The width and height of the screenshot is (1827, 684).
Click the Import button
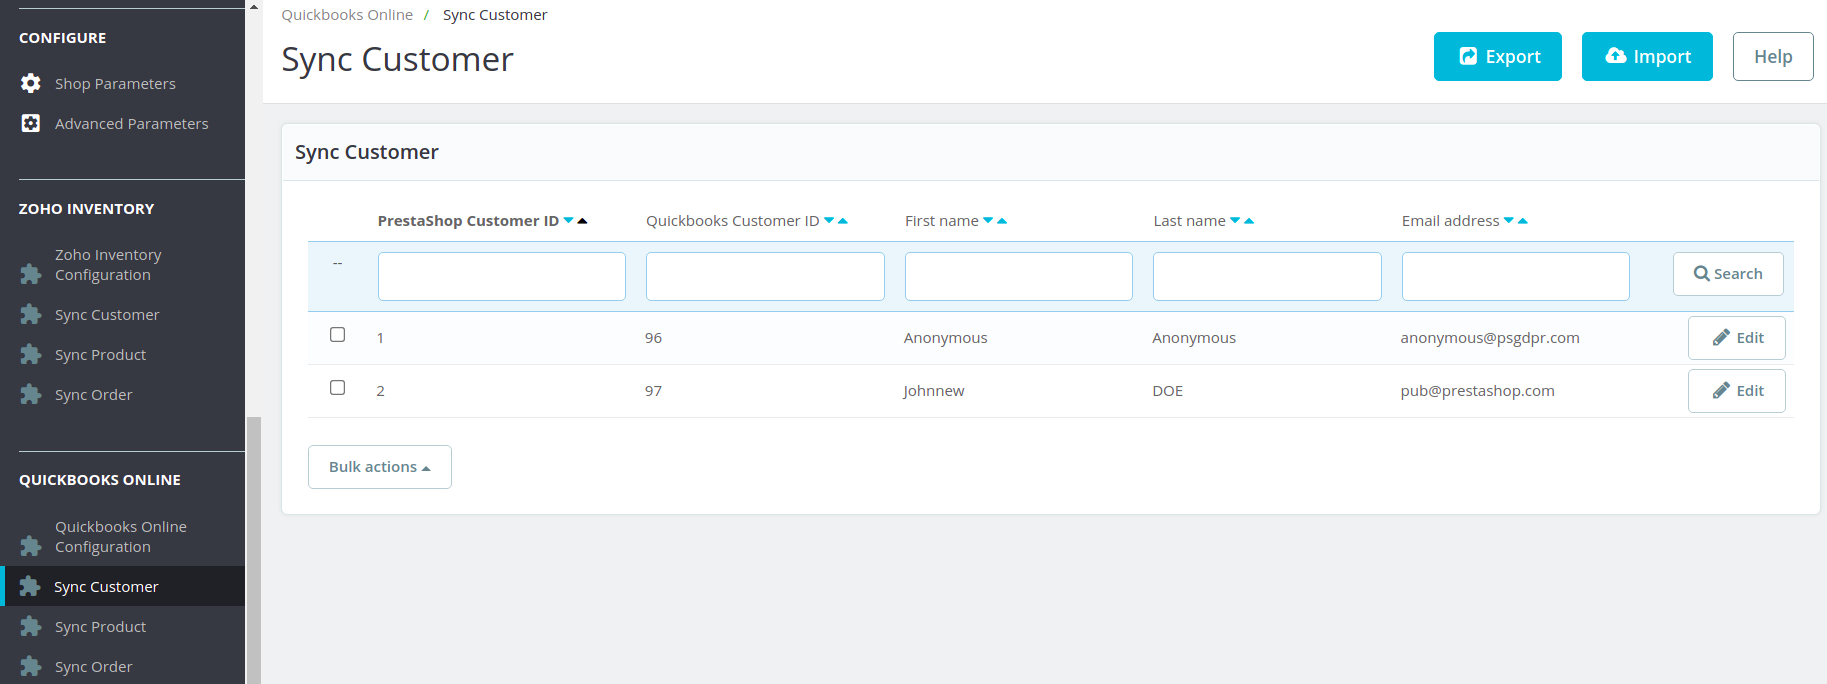1647,57
